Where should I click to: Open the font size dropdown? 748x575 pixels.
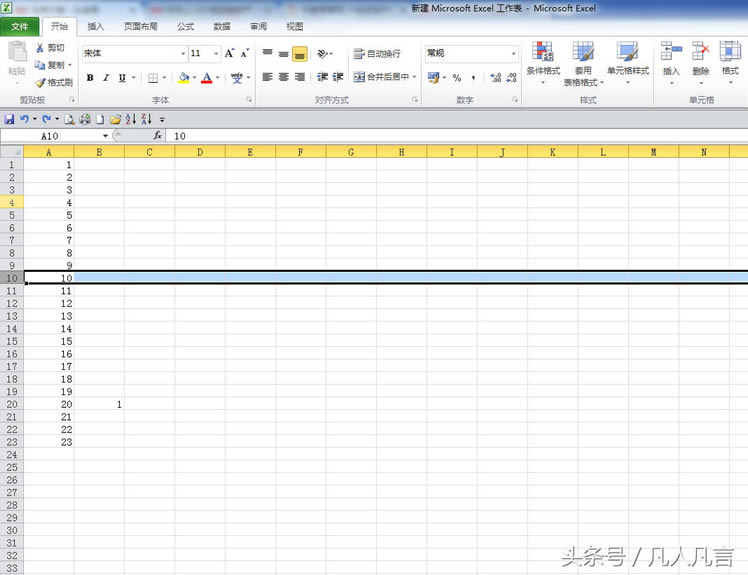point(216,54)
